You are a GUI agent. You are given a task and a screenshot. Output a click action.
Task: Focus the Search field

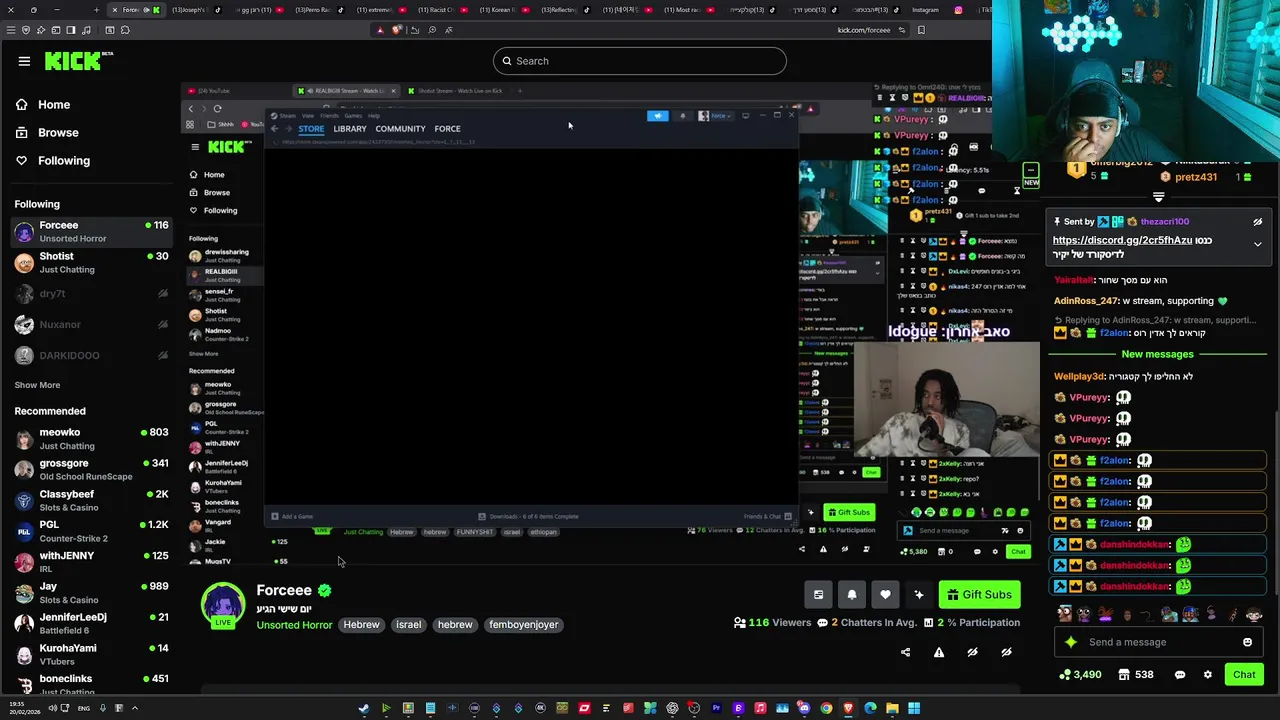(640, 61)
